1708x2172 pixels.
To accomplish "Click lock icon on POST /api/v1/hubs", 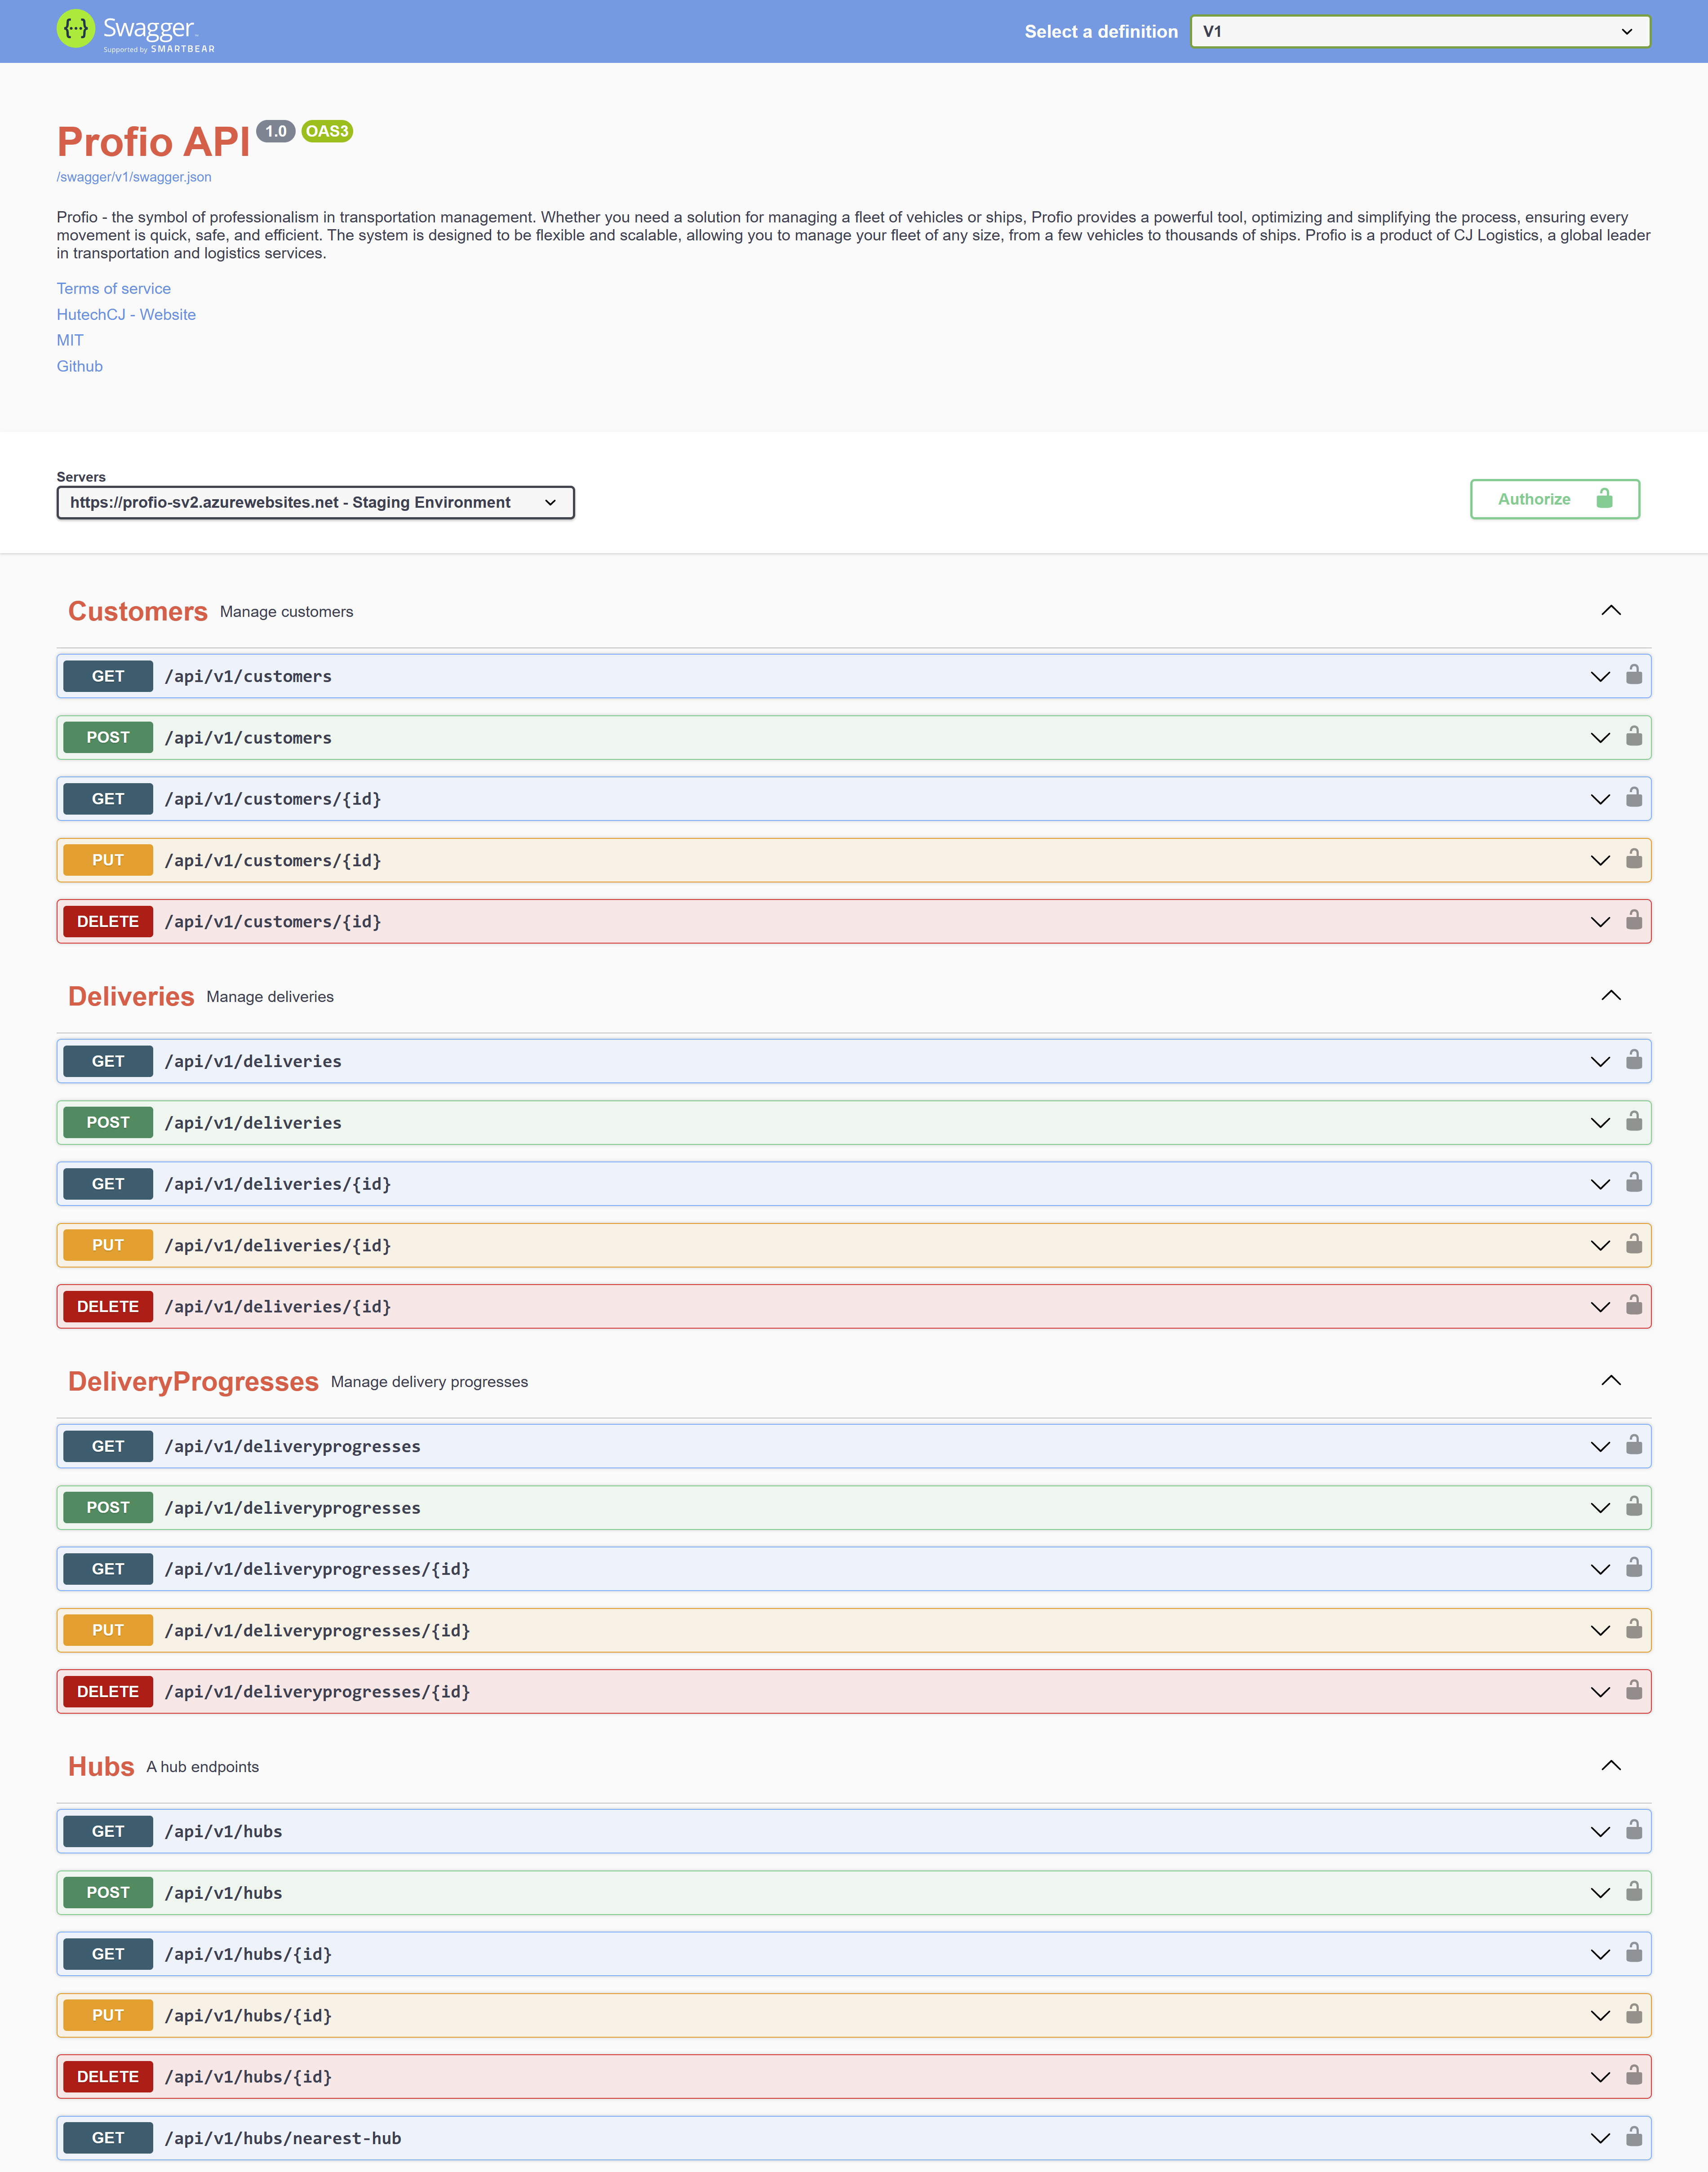I will (1633, 1891).
